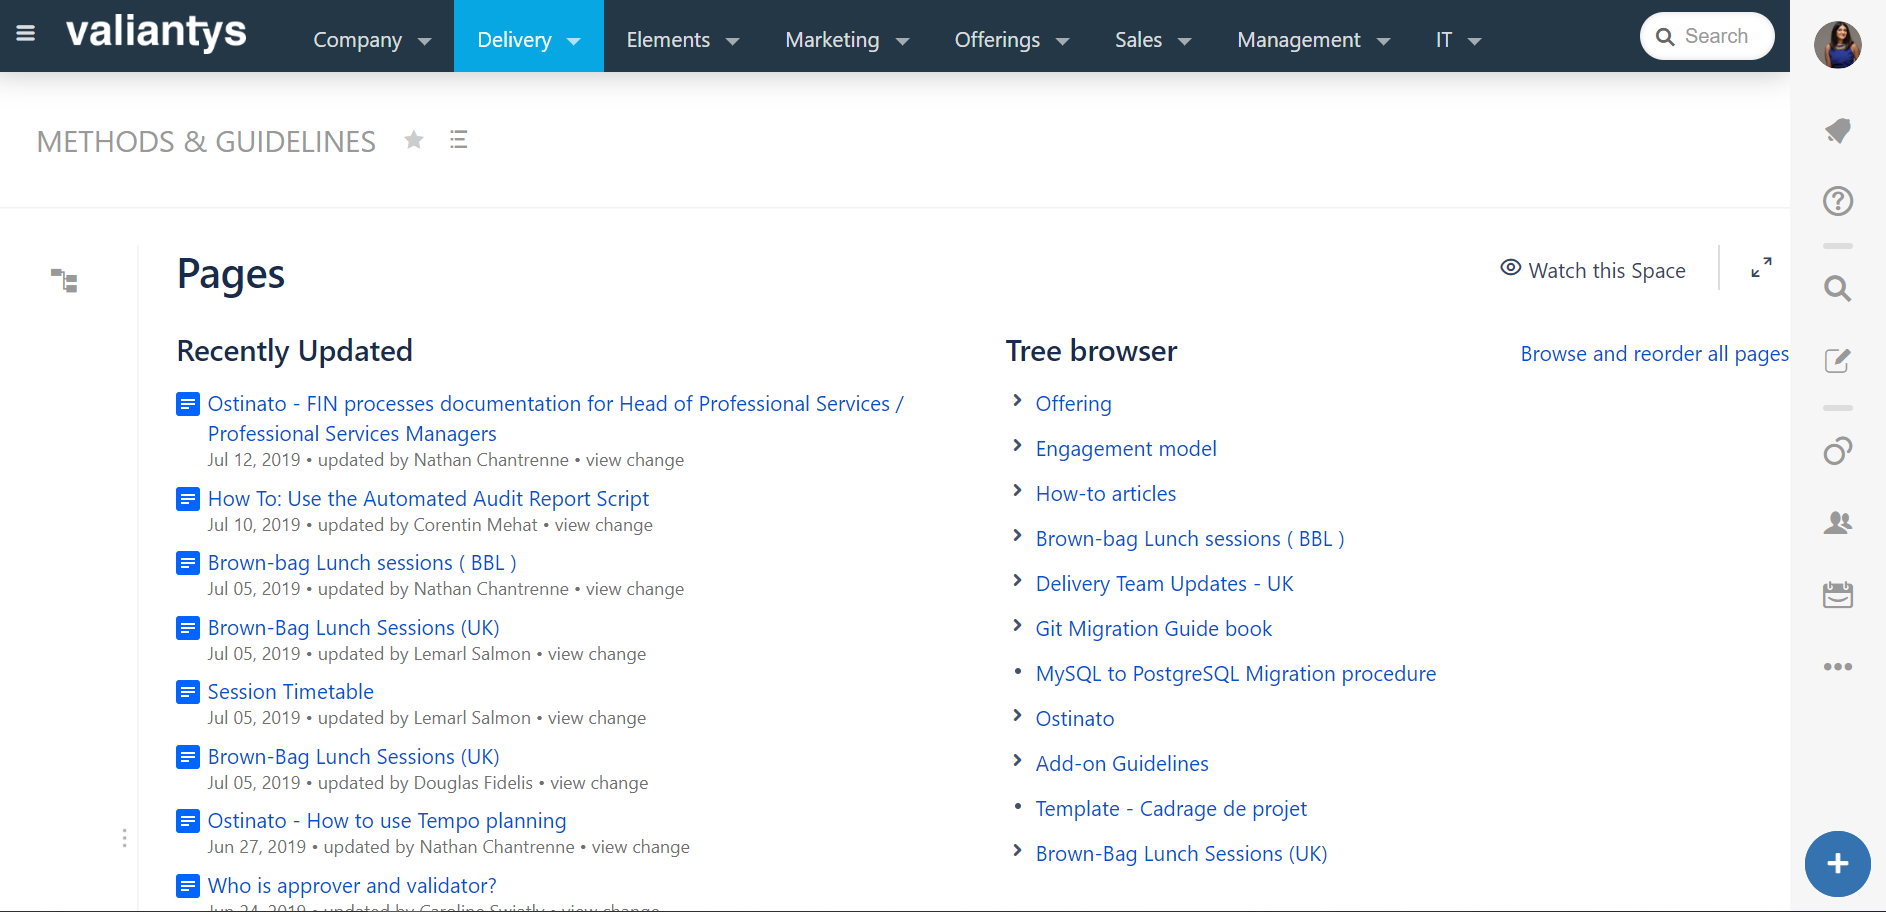This screenshot has height=912, width=1886.
Task: Open the Delivery menu in the navigation bar
Action: click(x=529, y=36)
